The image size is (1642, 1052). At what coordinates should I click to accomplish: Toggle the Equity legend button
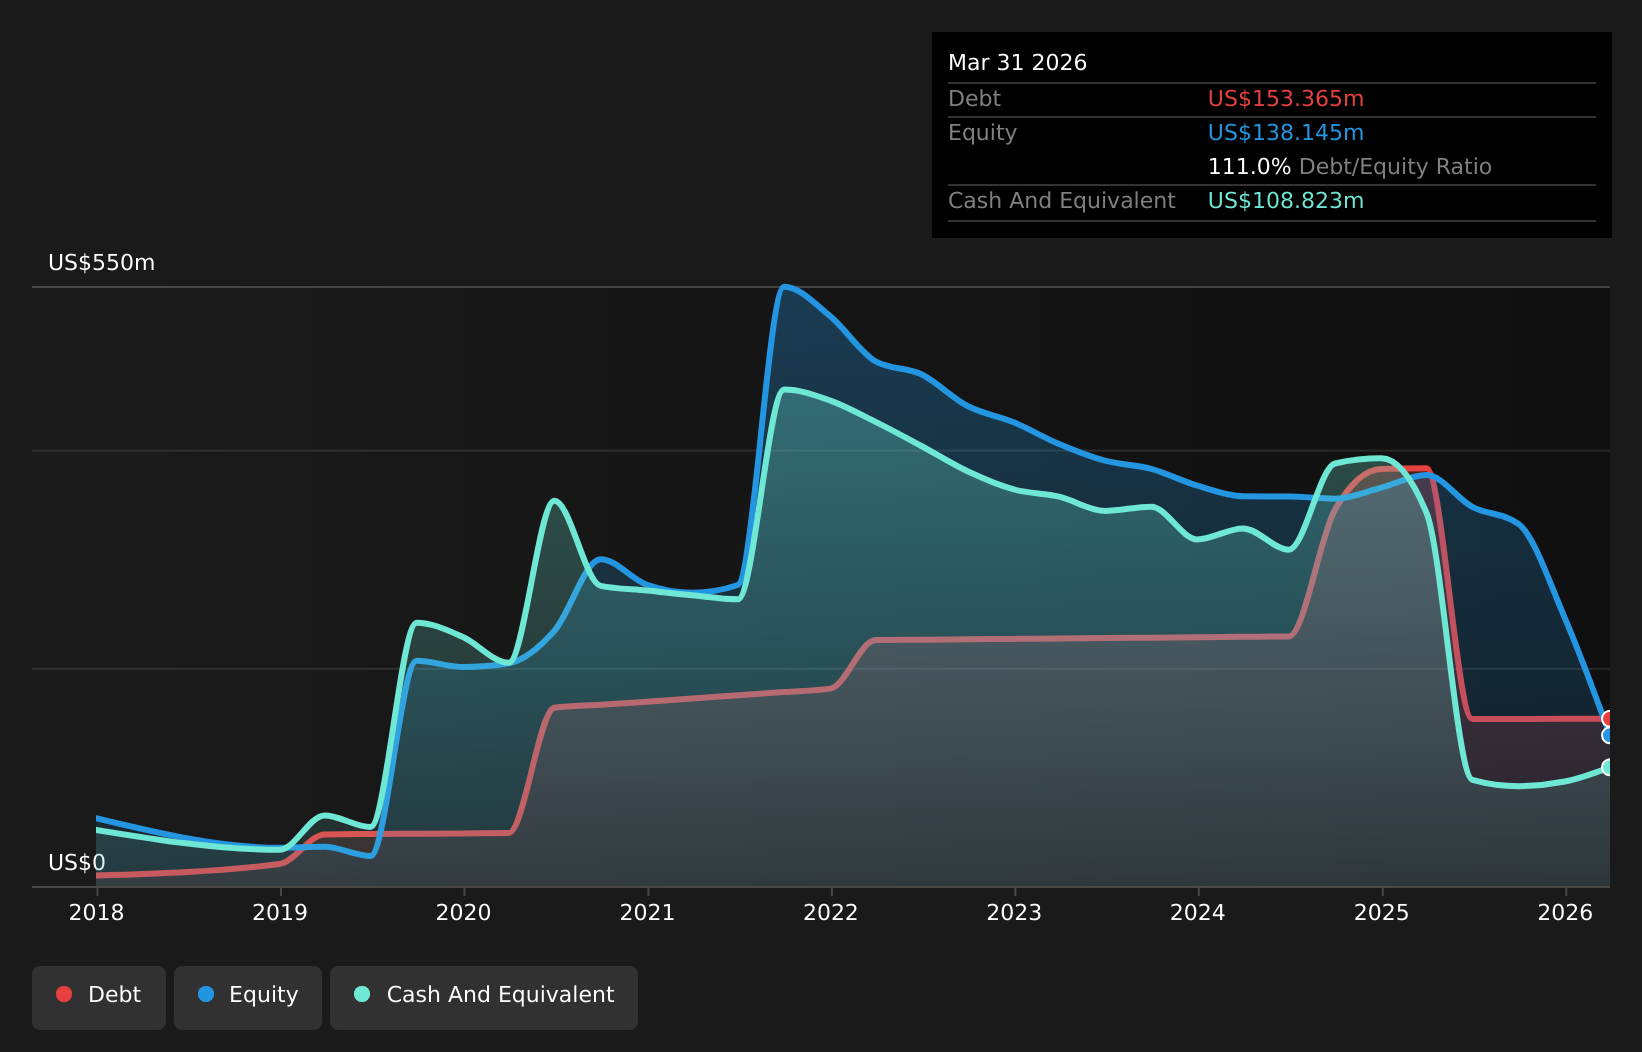click(248, 997)
